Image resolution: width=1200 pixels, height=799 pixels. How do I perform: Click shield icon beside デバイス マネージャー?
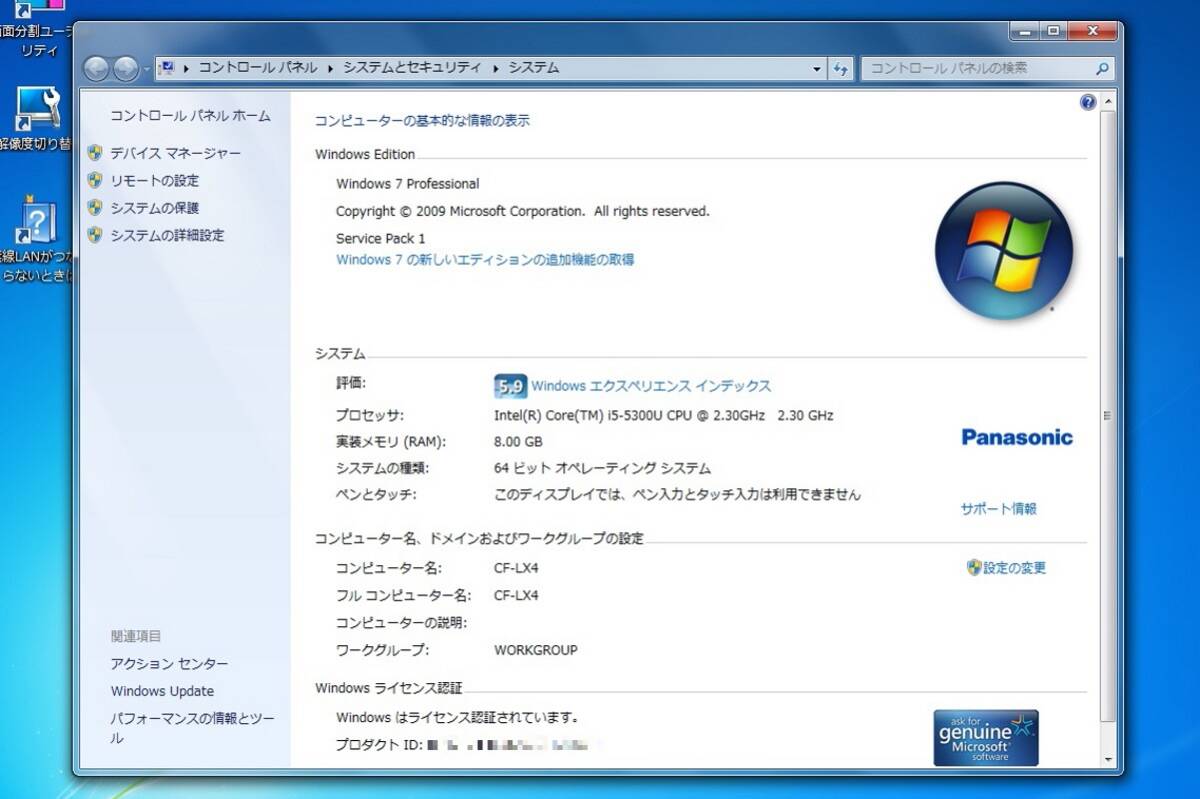tap(95, 153)
